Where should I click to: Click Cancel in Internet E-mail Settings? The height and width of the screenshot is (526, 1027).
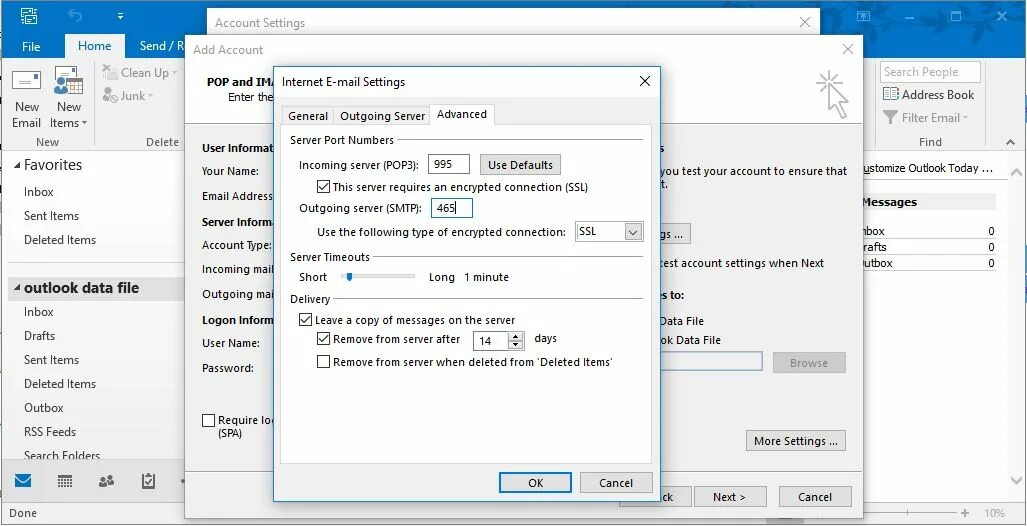616,483
